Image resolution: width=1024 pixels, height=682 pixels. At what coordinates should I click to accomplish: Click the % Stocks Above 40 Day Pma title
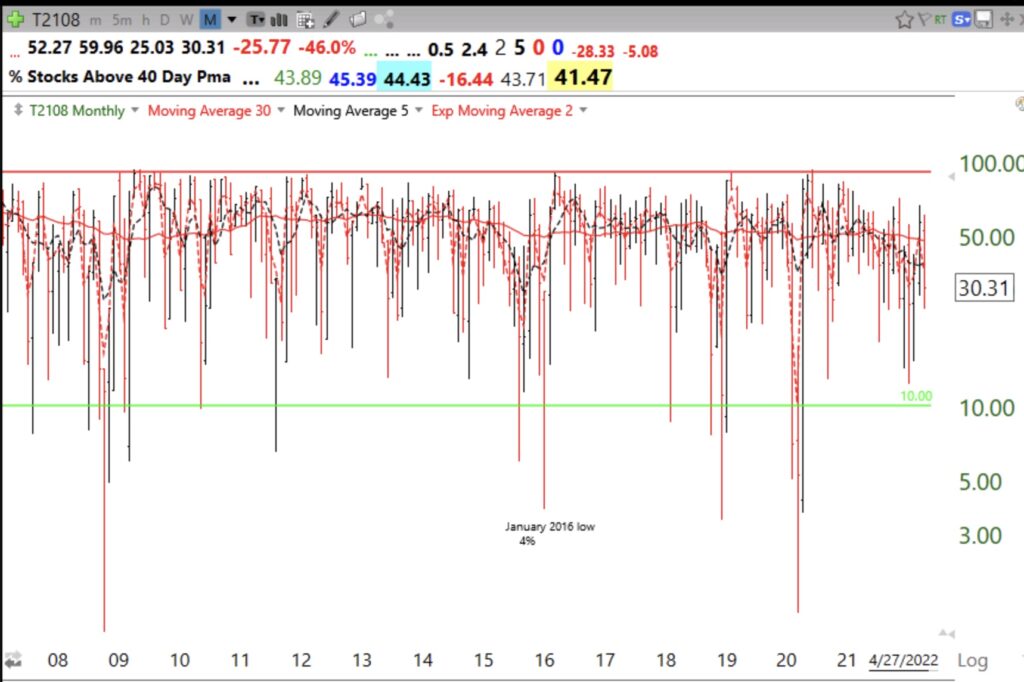(120, 77)
